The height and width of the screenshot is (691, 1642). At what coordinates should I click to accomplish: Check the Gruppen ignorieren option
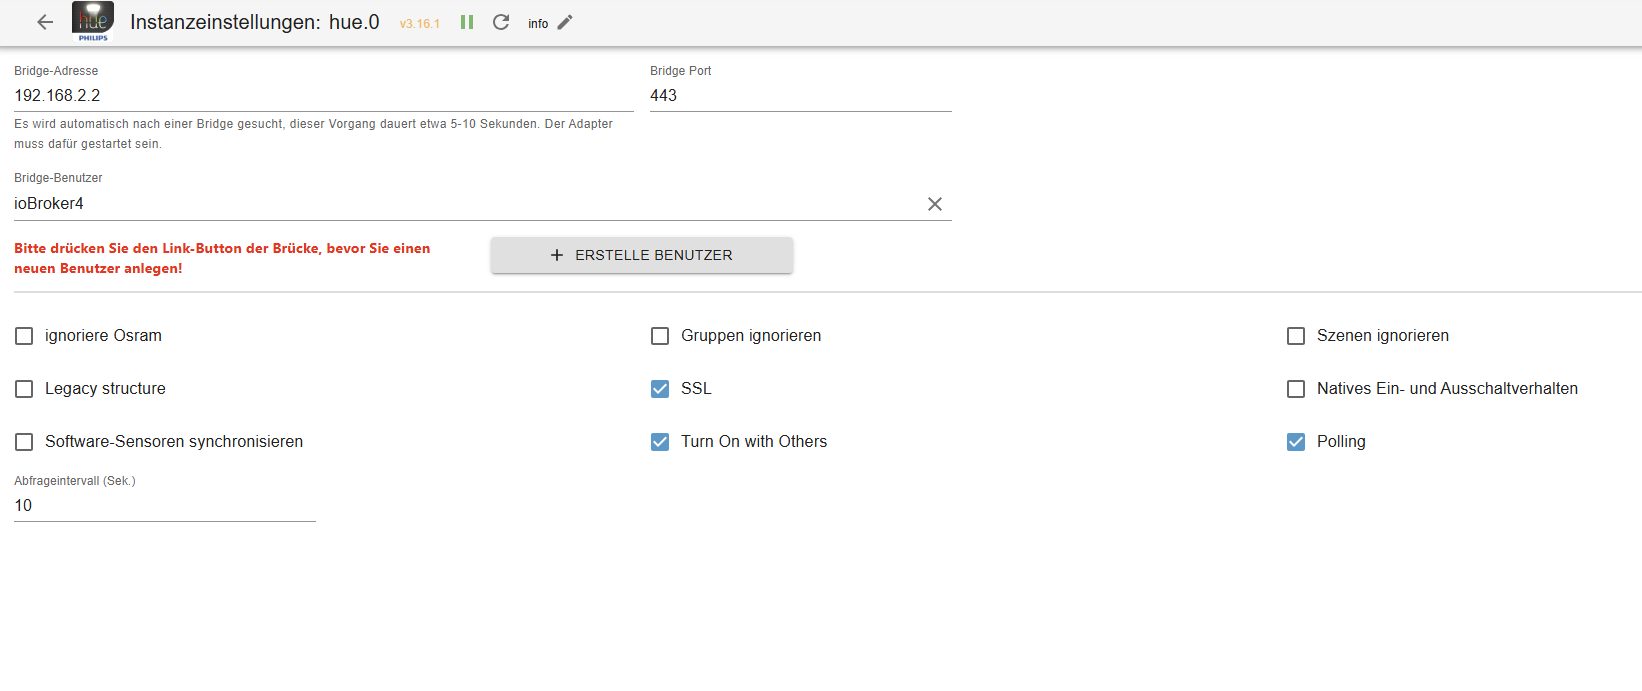pos(660,336)
